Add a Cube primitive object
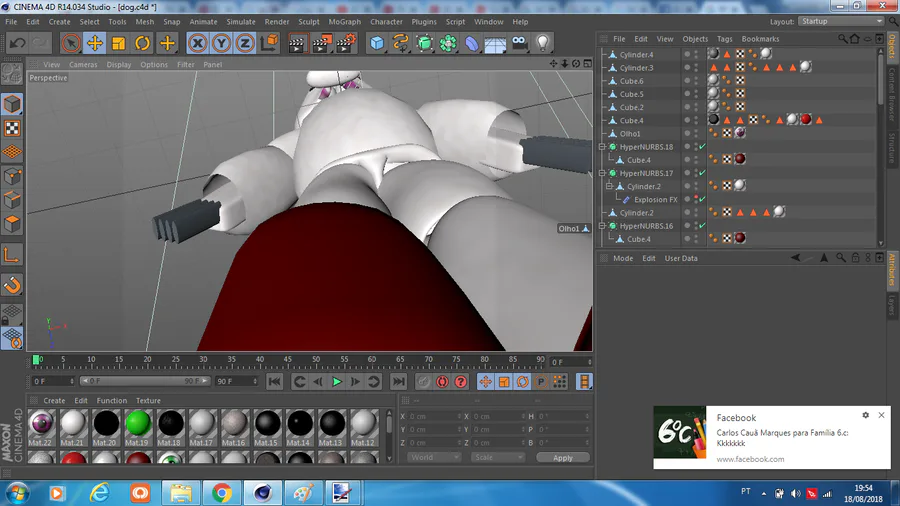 (x=377, y=43)
